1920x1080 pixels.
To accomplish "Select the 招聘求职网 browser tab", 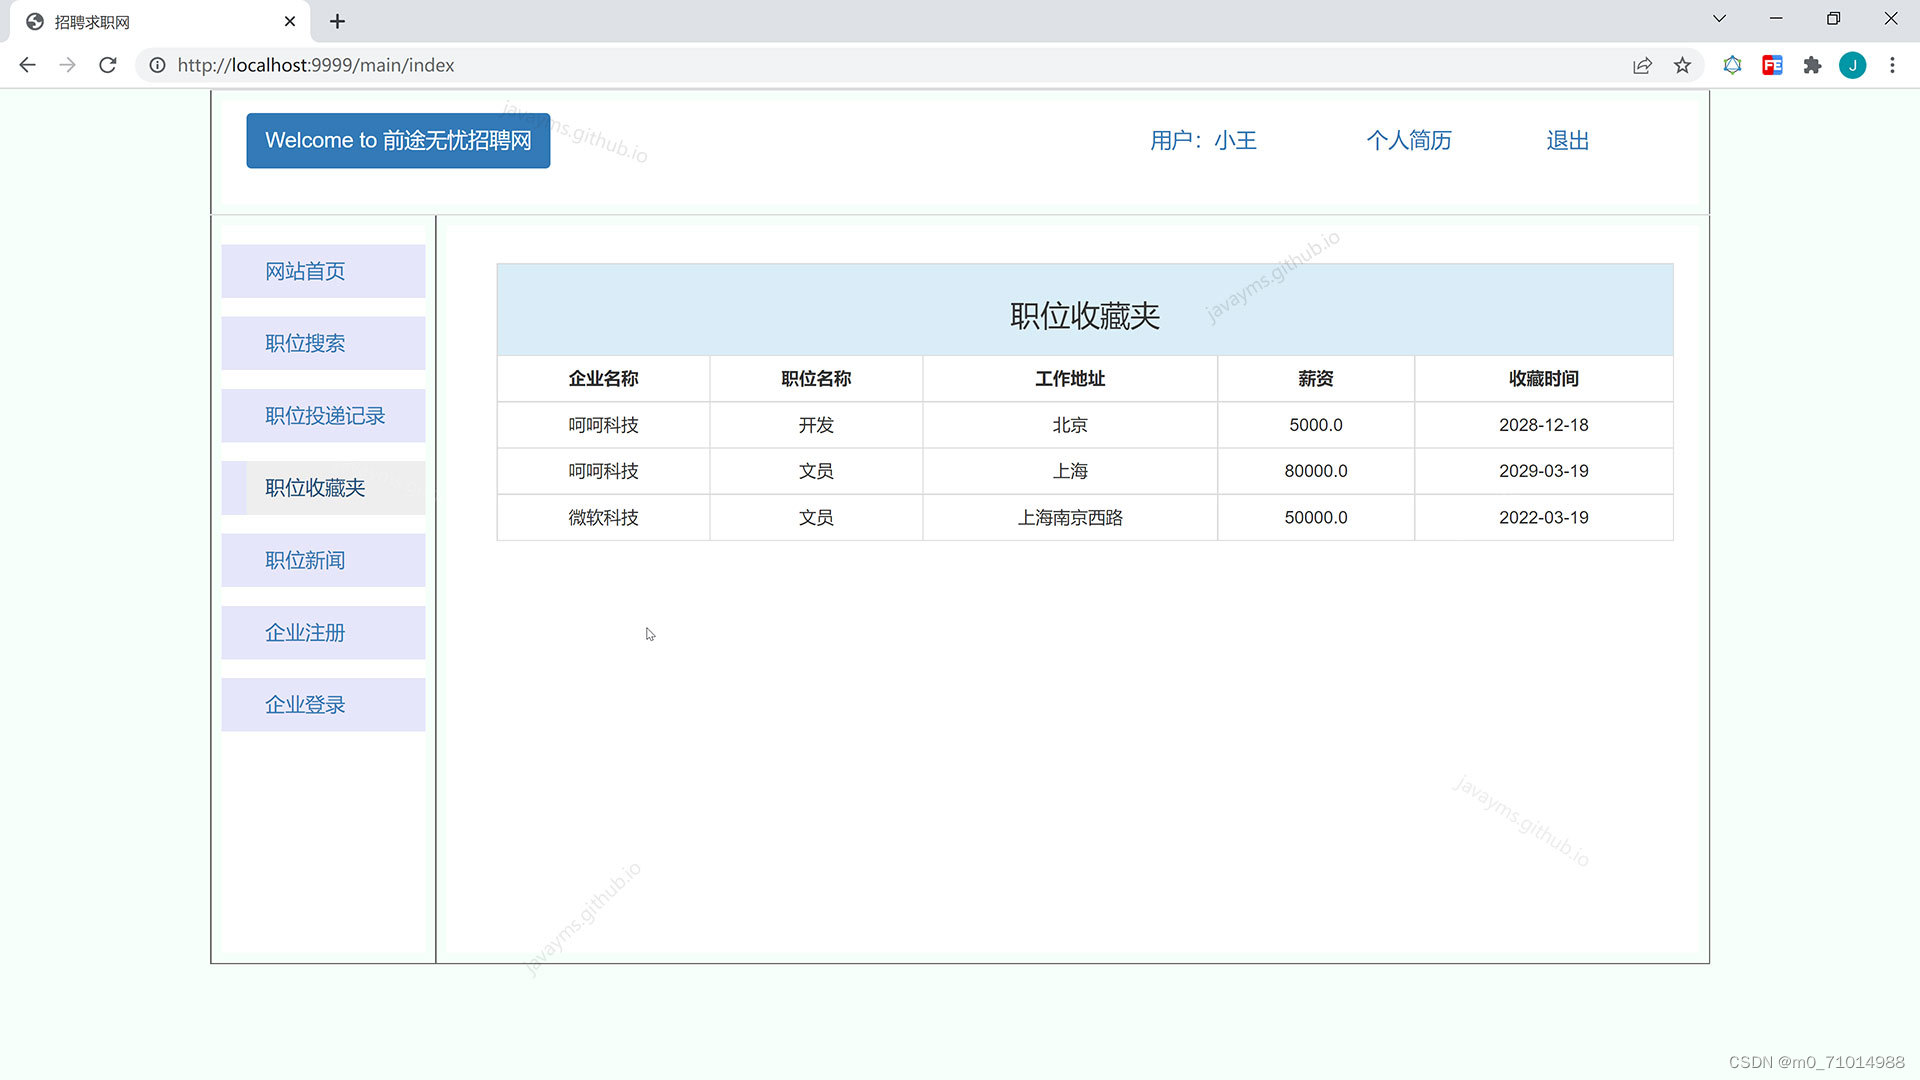I will coord(150,21).
